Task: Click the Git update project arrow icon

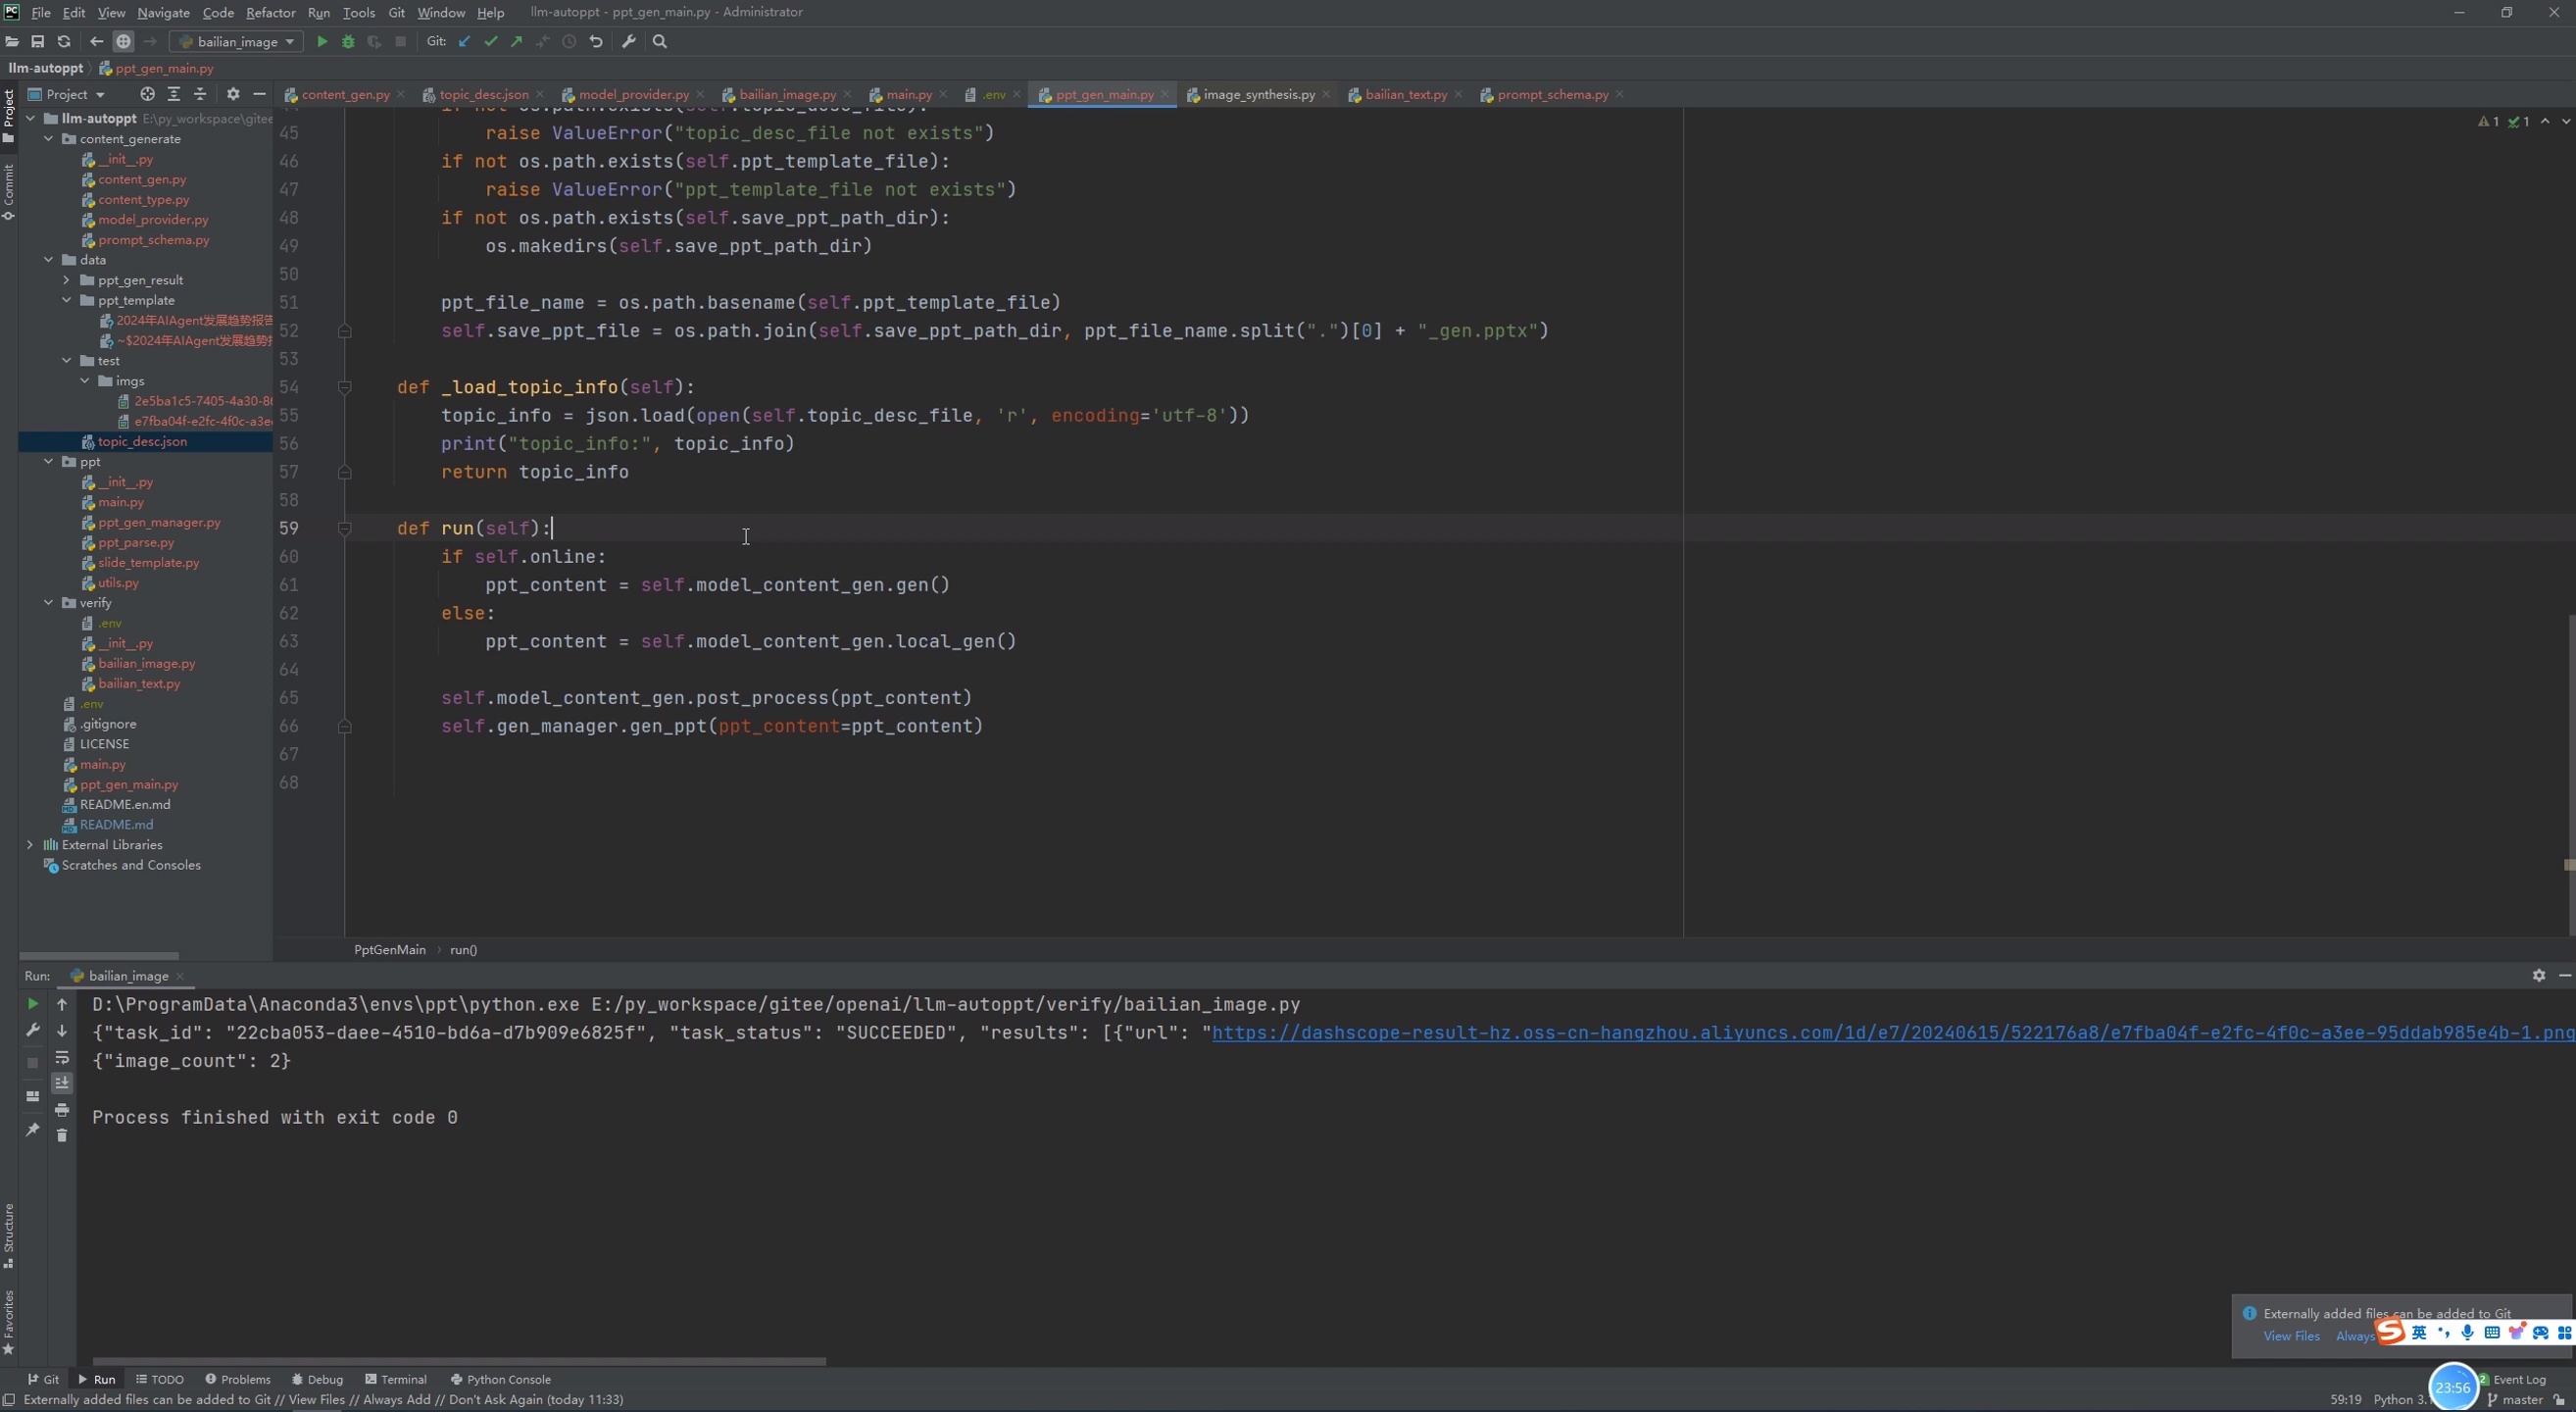Action: point(464,42)
